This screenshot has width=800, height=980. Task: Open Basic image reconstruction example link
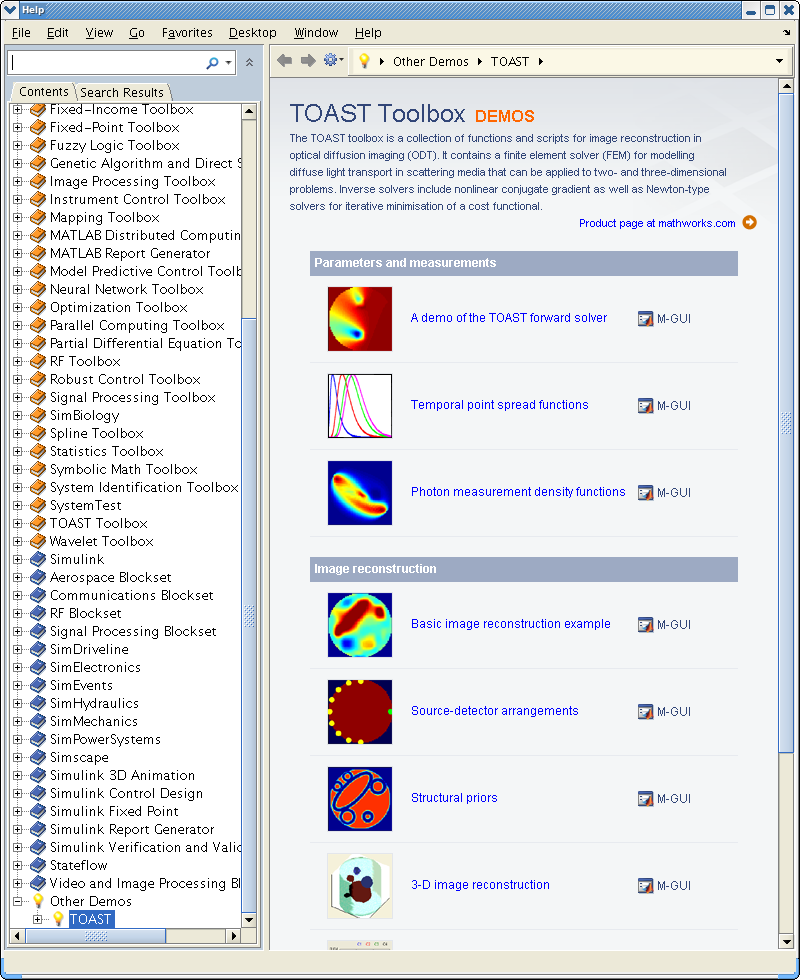pos(511,624)
